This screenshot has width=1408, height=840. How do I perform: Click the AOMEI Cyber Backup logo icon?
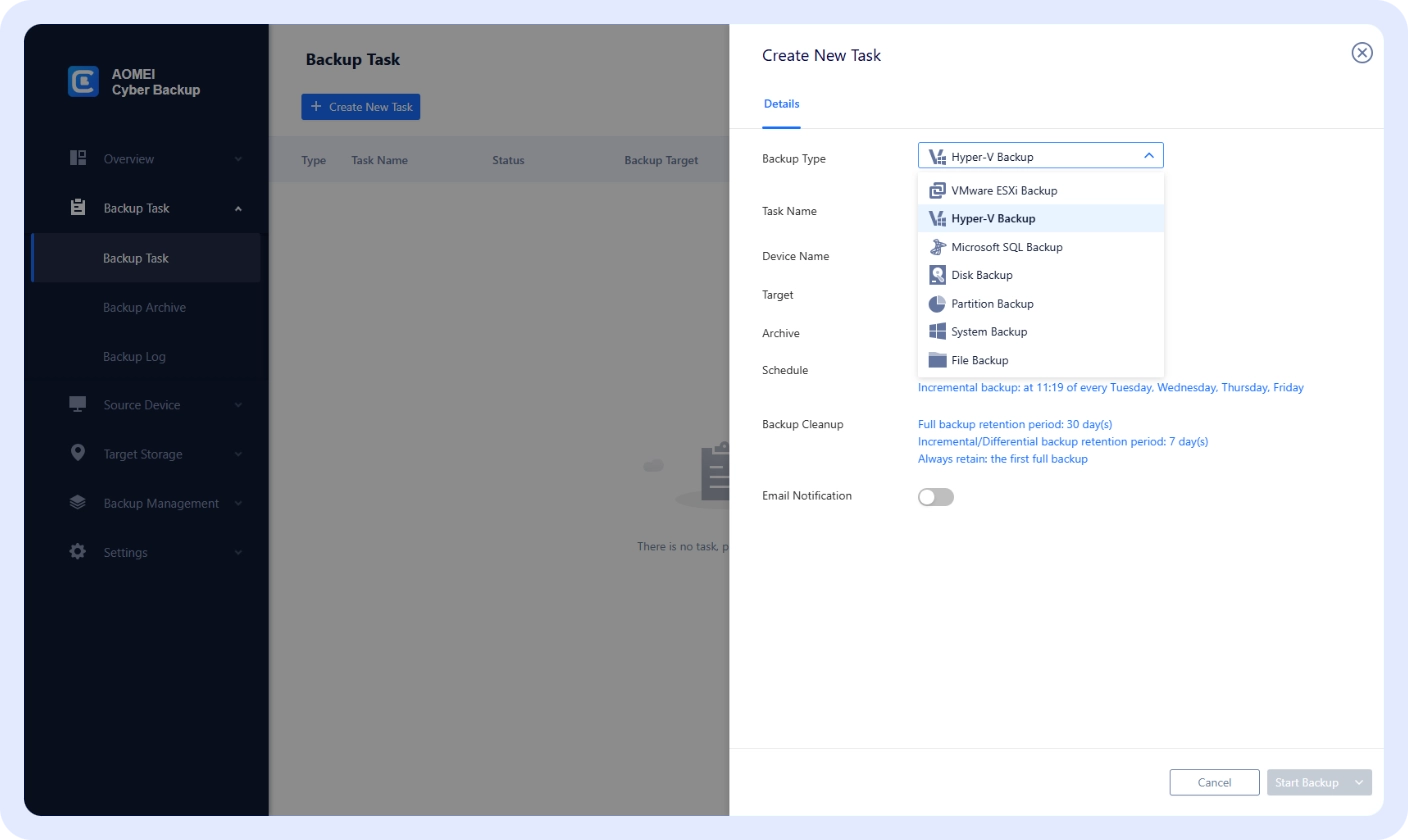(x=83, y=81)
